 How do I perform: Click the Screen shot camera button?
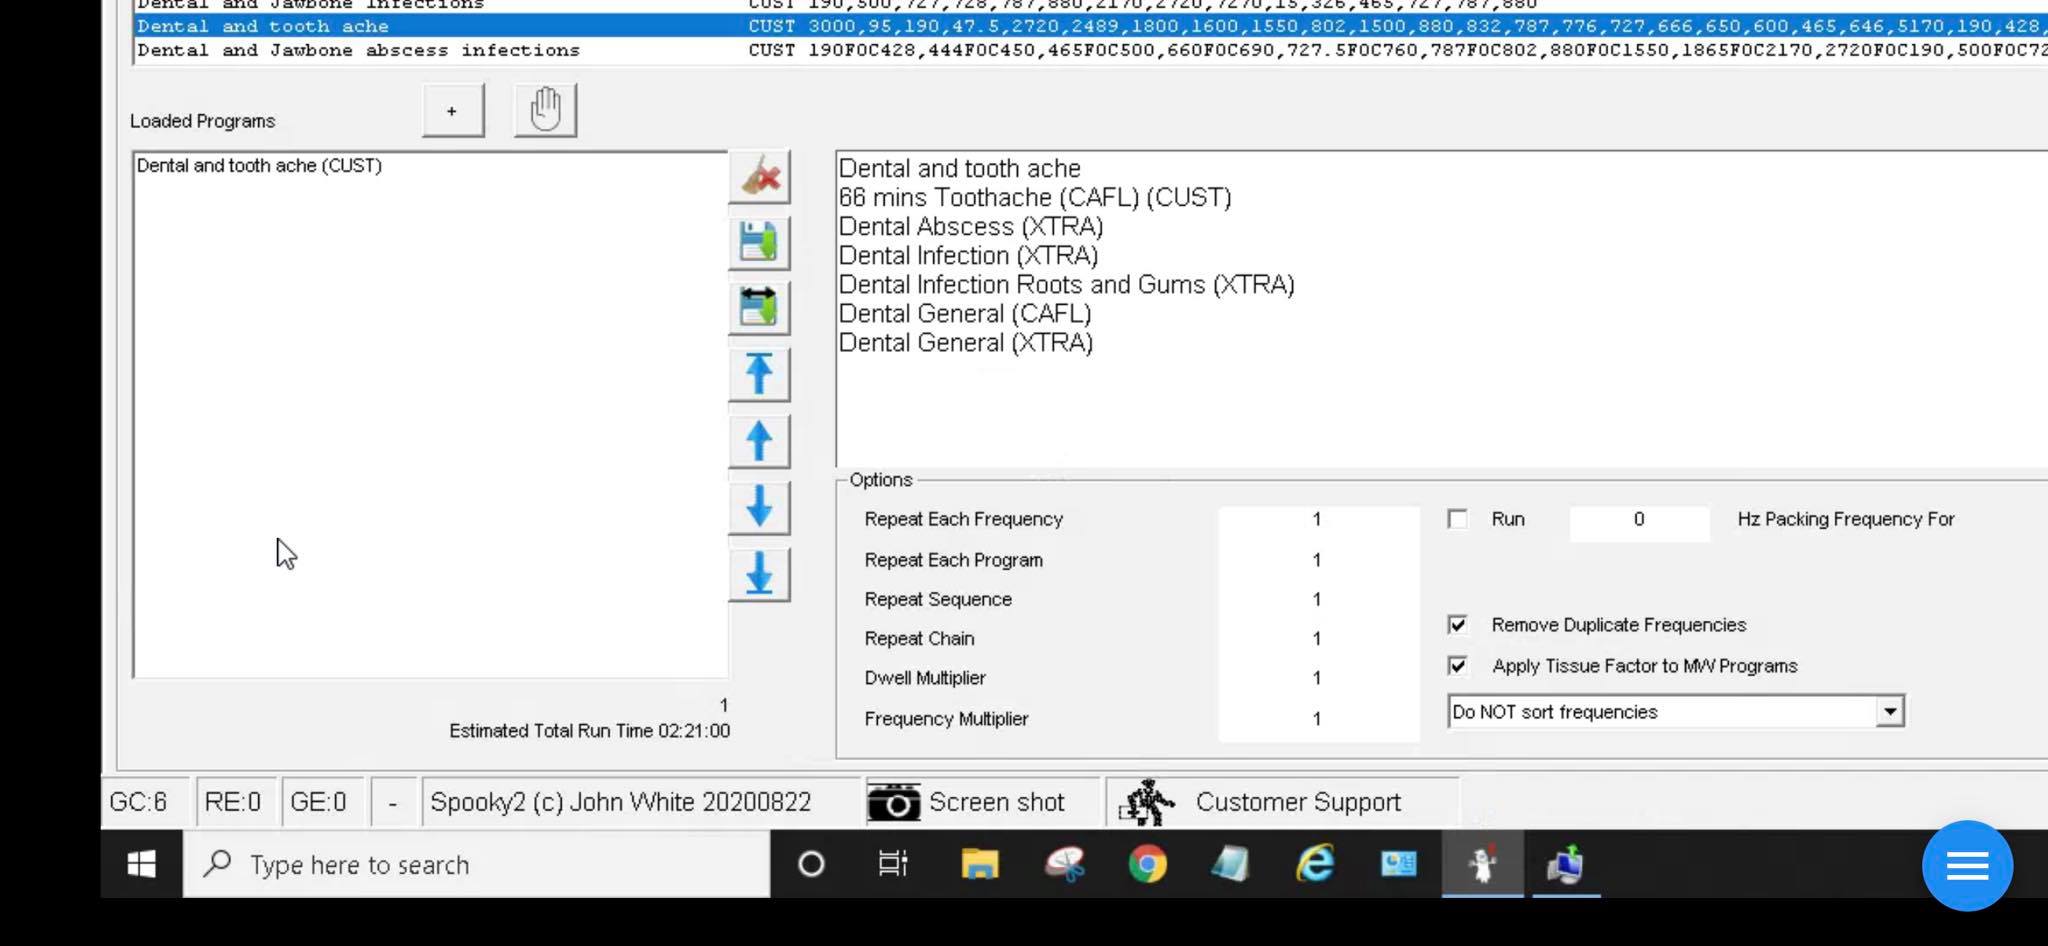click(966, 802)
